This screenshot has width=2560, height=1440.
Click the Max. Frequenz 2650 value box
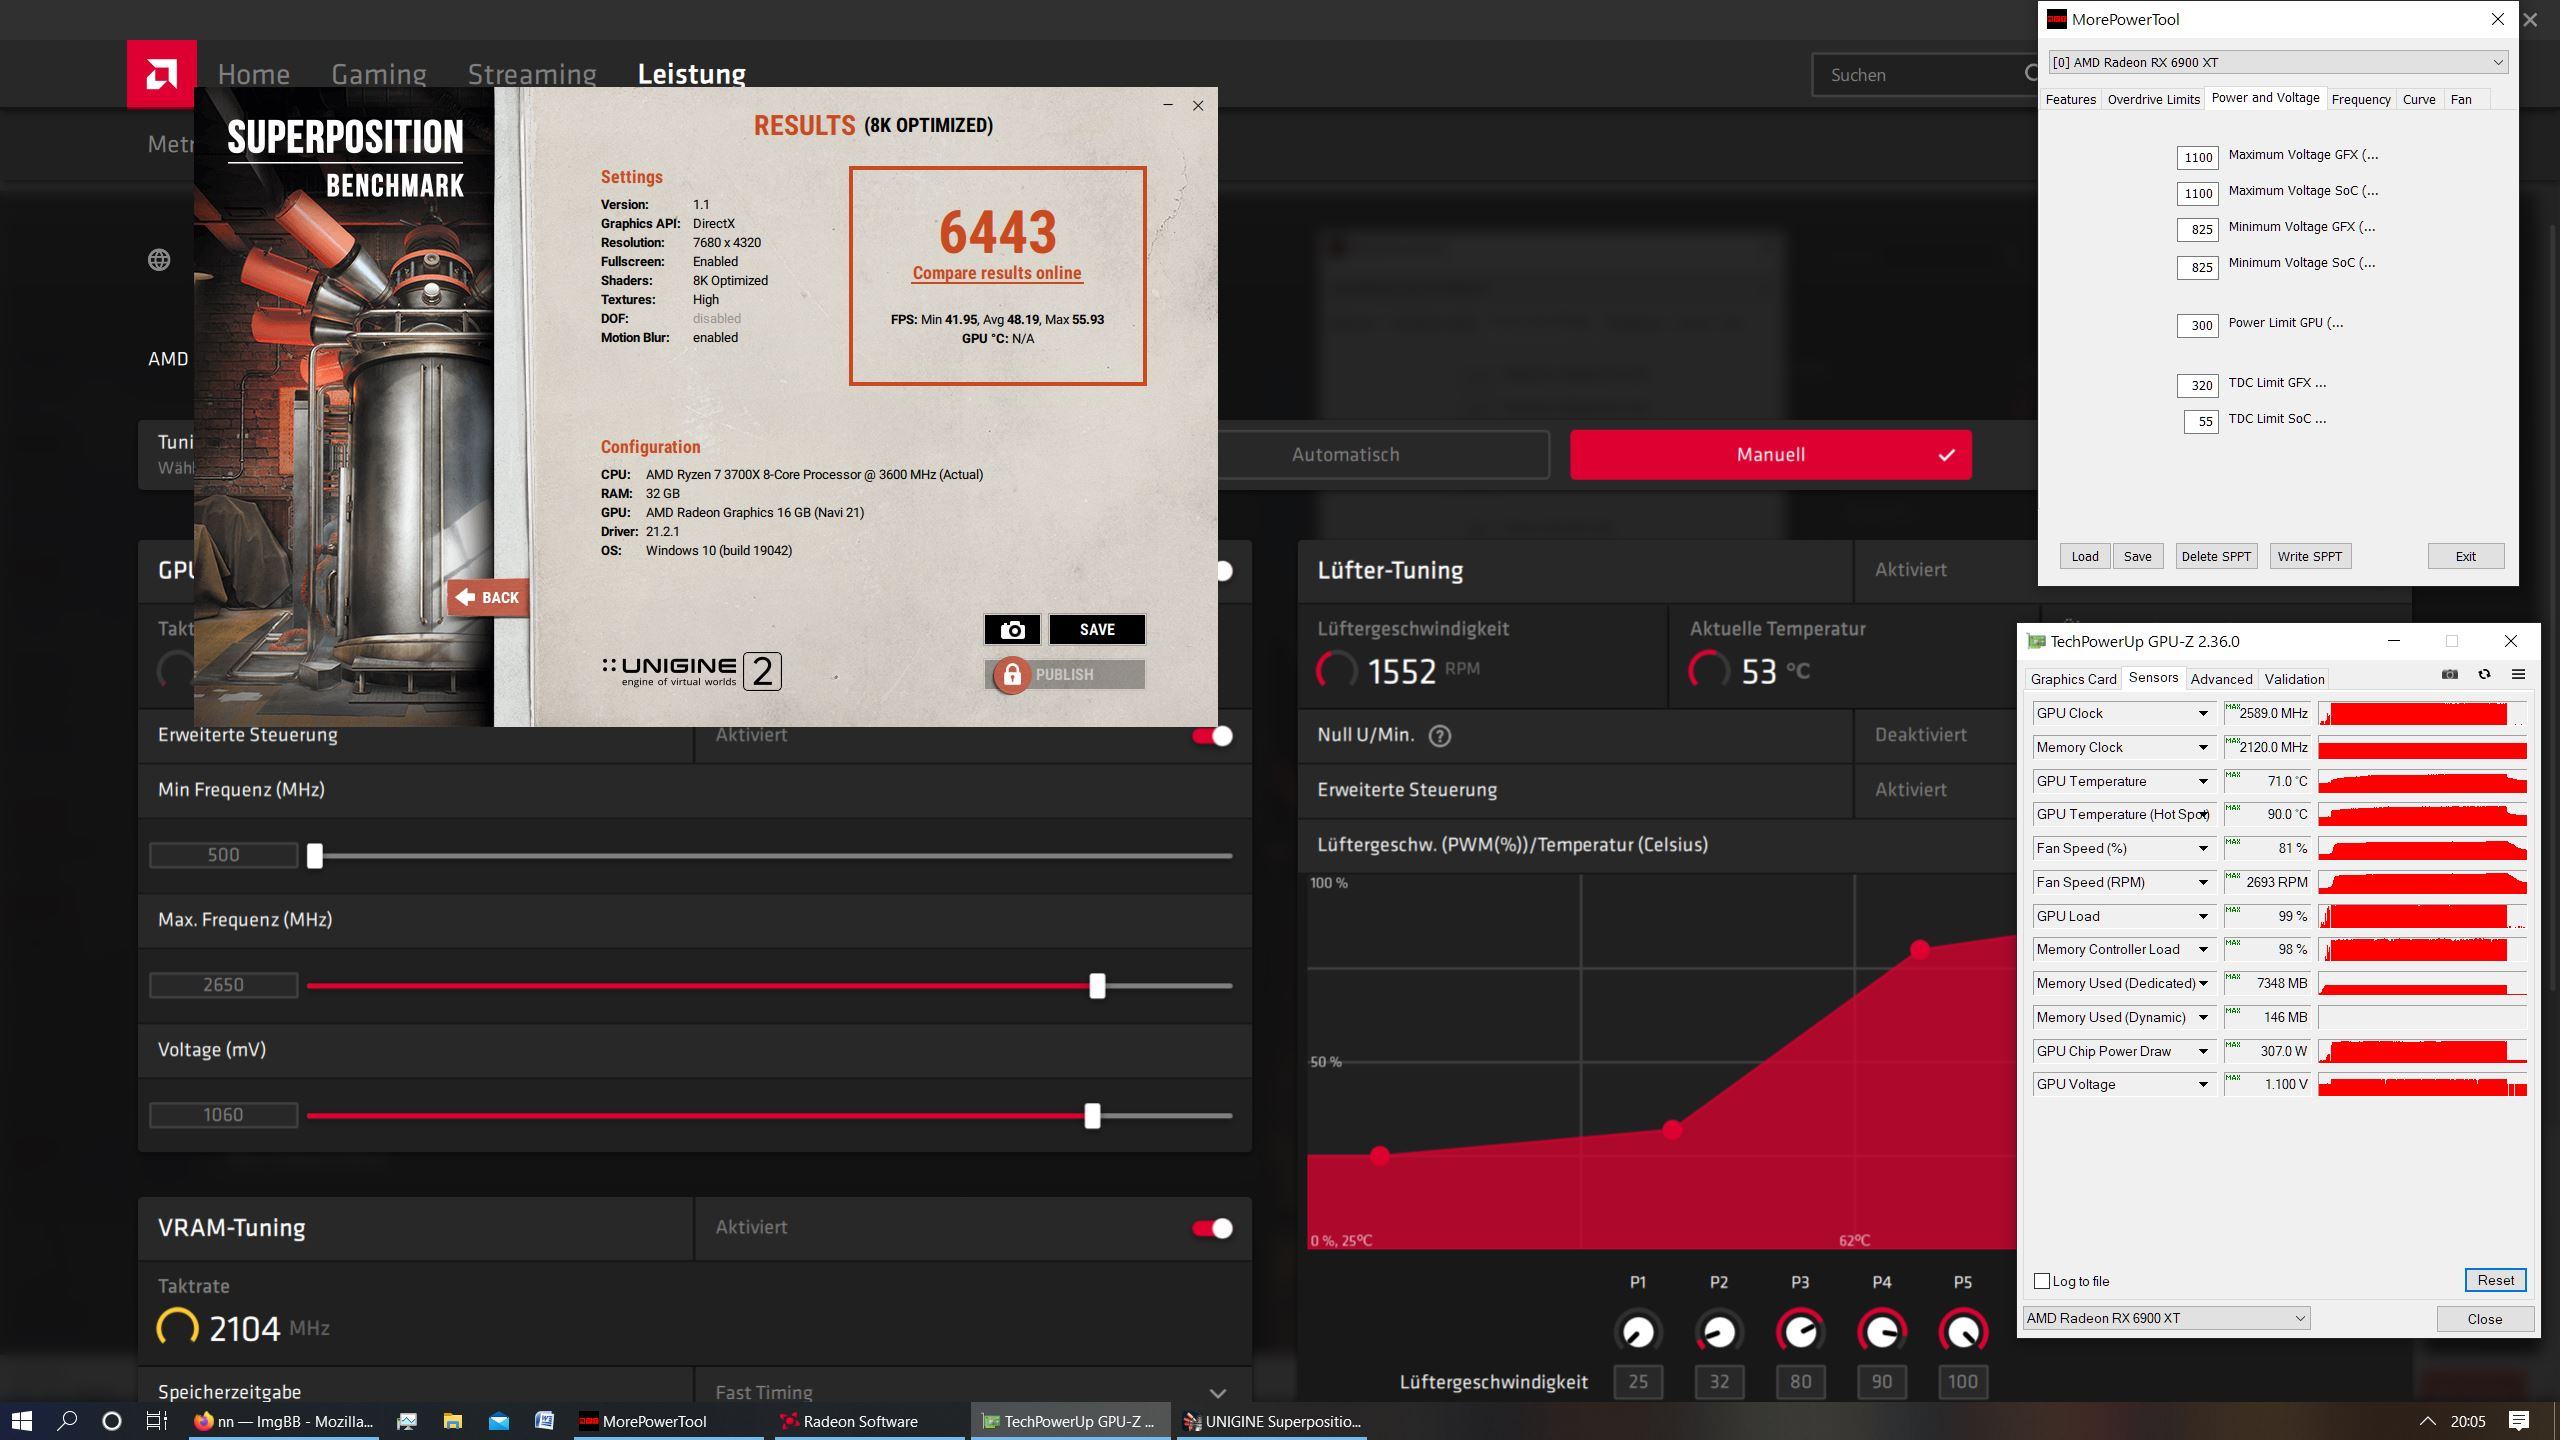click(x=223, y=985)
